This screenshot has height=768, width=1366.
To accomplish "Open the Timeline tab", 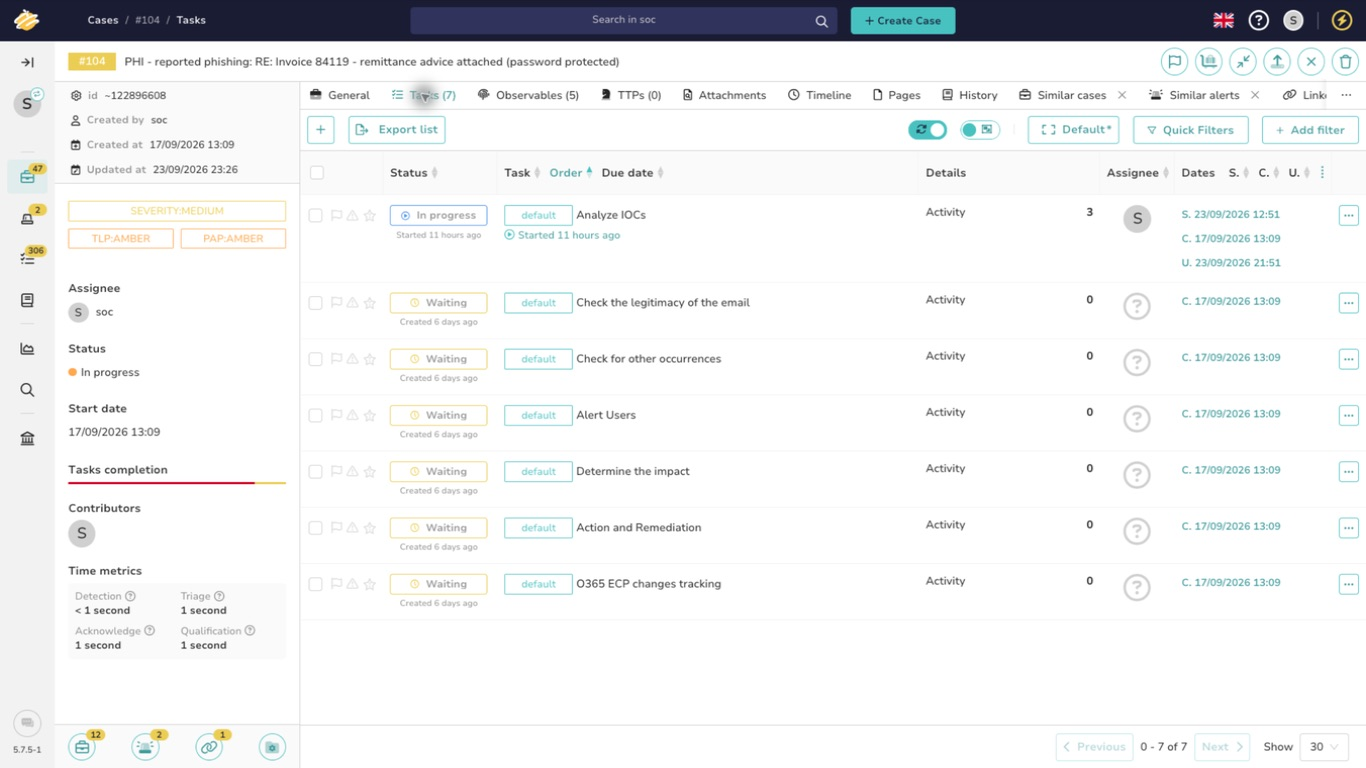I will point(820,95).
